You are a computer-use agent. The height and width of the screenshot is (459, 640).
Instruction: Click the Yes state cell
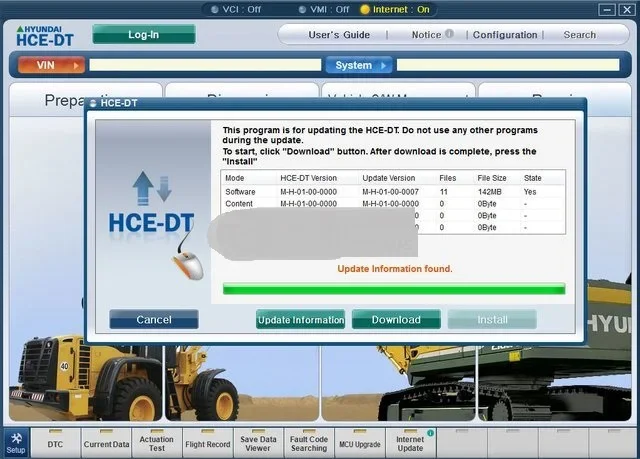click(x=530, y=192)
